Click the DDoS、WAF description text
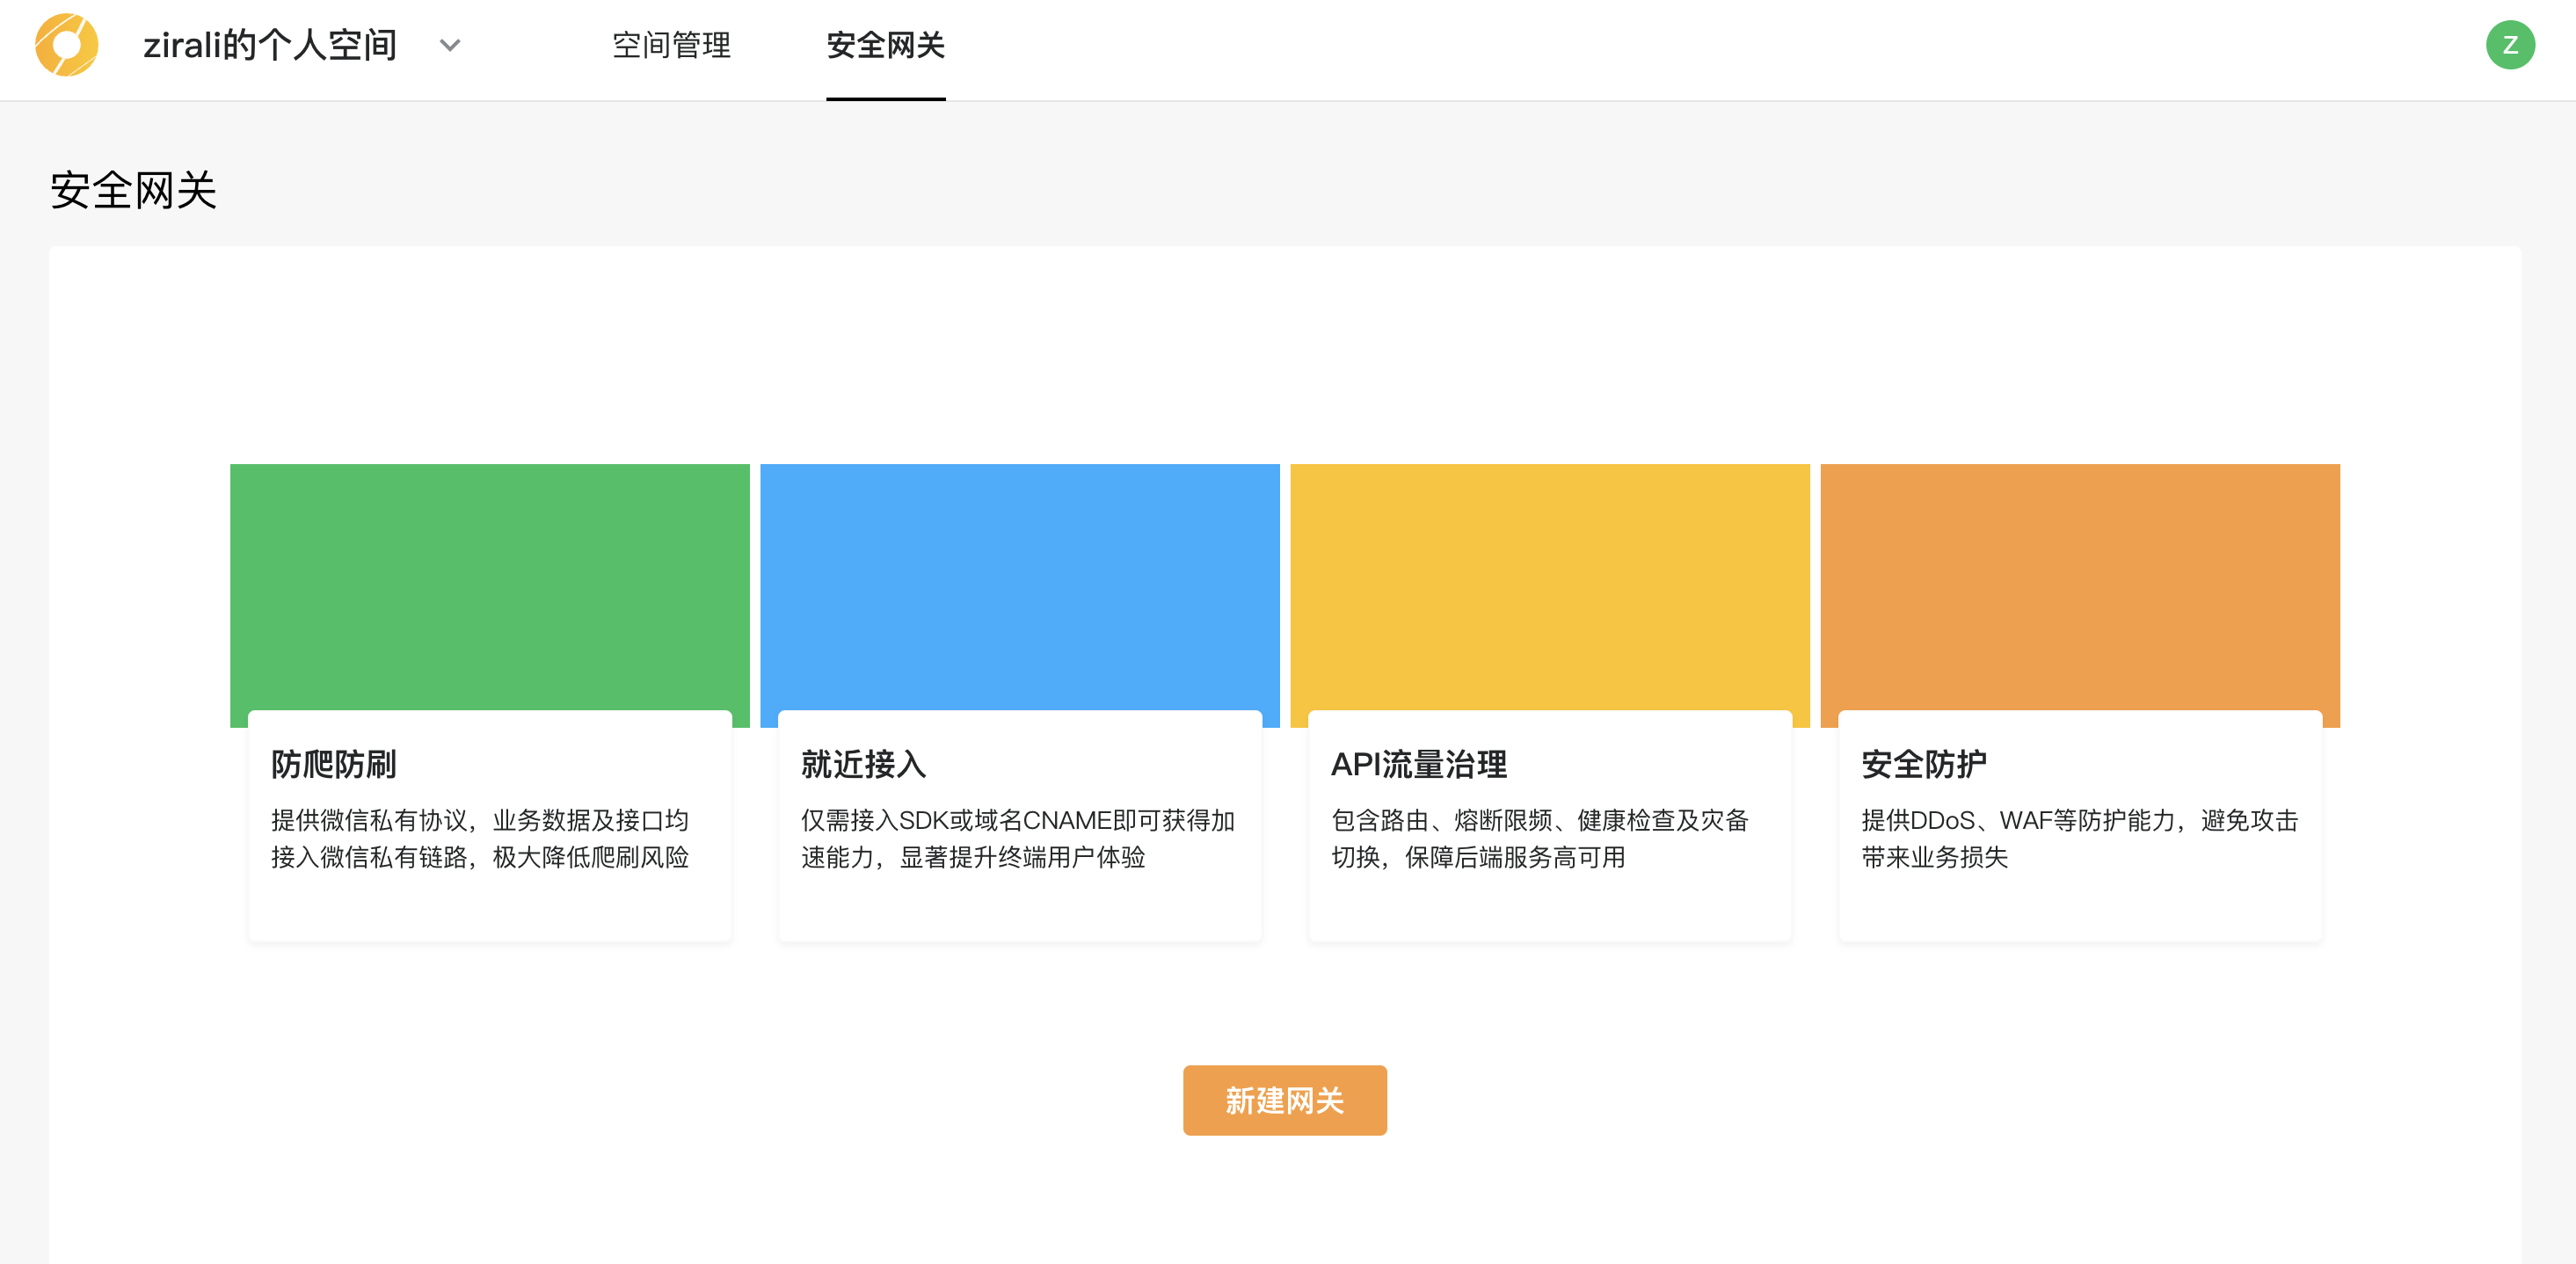 [2078, 838]
